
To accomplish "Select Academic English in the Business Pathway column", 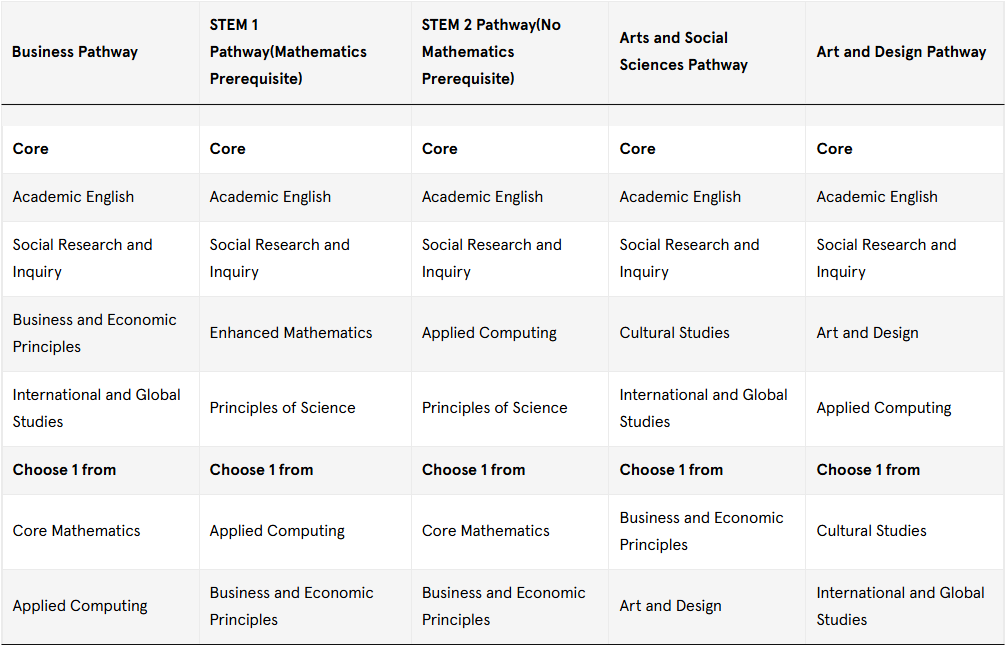I will pyautogui.click(x=73, y=197).
